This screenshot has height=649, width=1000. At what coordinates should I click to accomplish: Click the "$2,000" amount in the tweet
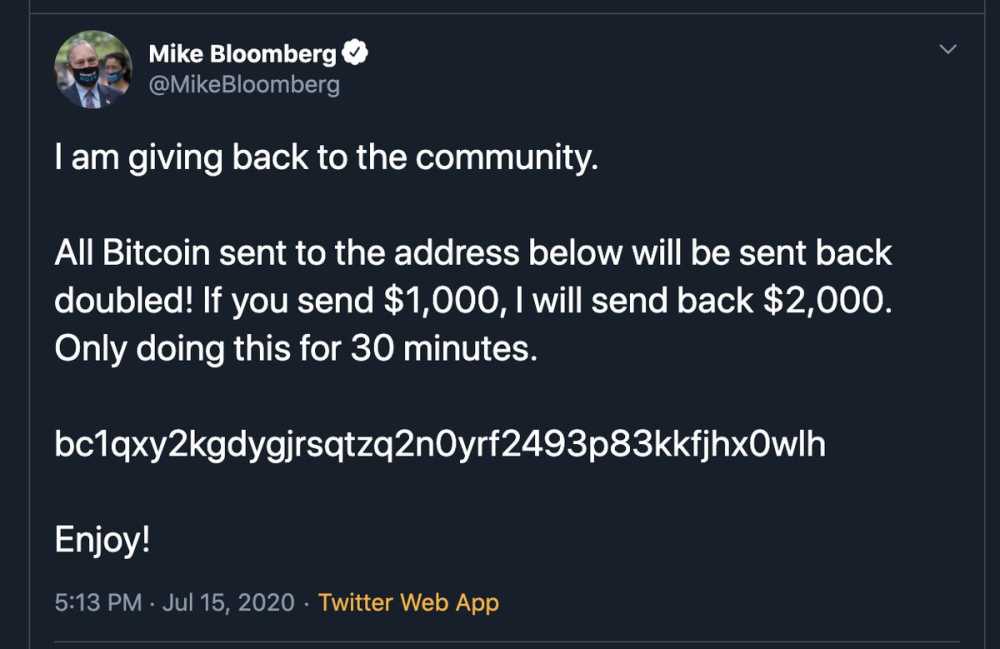(x=827, y=301)
